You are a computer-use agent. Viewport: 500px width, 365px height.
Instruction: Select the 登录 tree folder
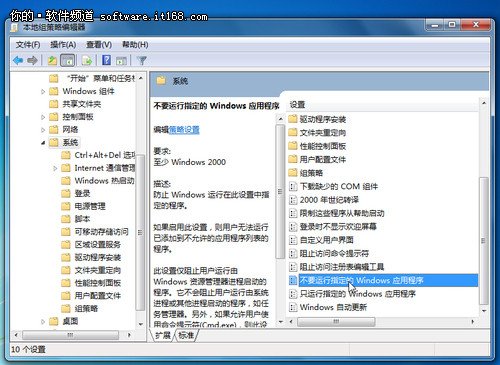coord(82,193)
